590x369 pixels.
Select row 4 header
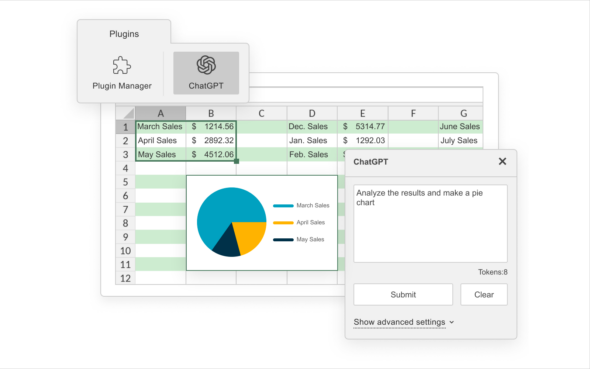(x=125, y=168)
